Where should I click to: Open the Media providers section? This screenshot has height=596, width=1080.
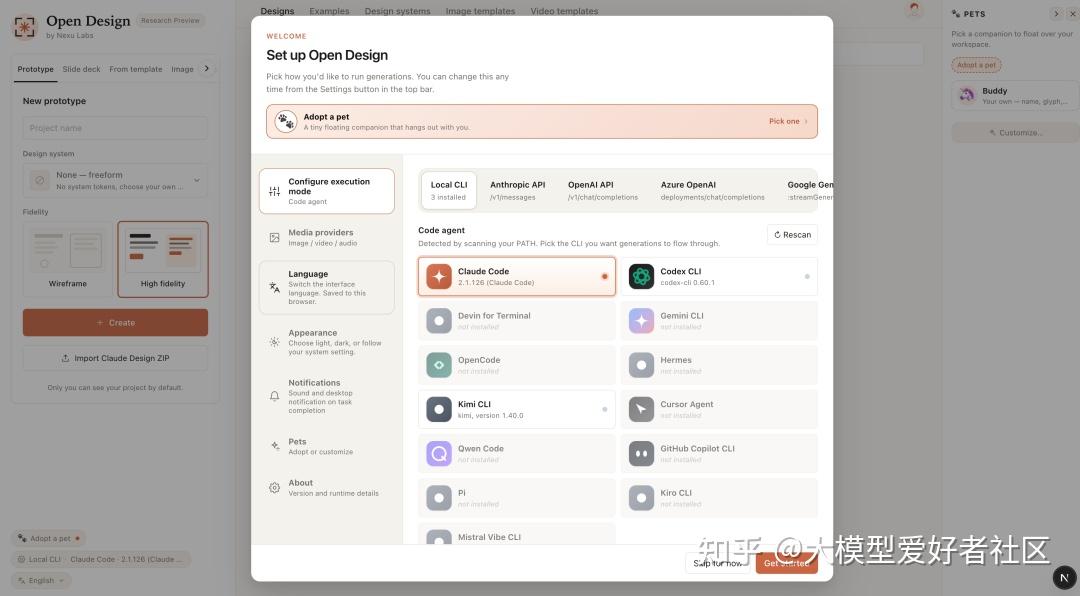[x=326, y=238]
